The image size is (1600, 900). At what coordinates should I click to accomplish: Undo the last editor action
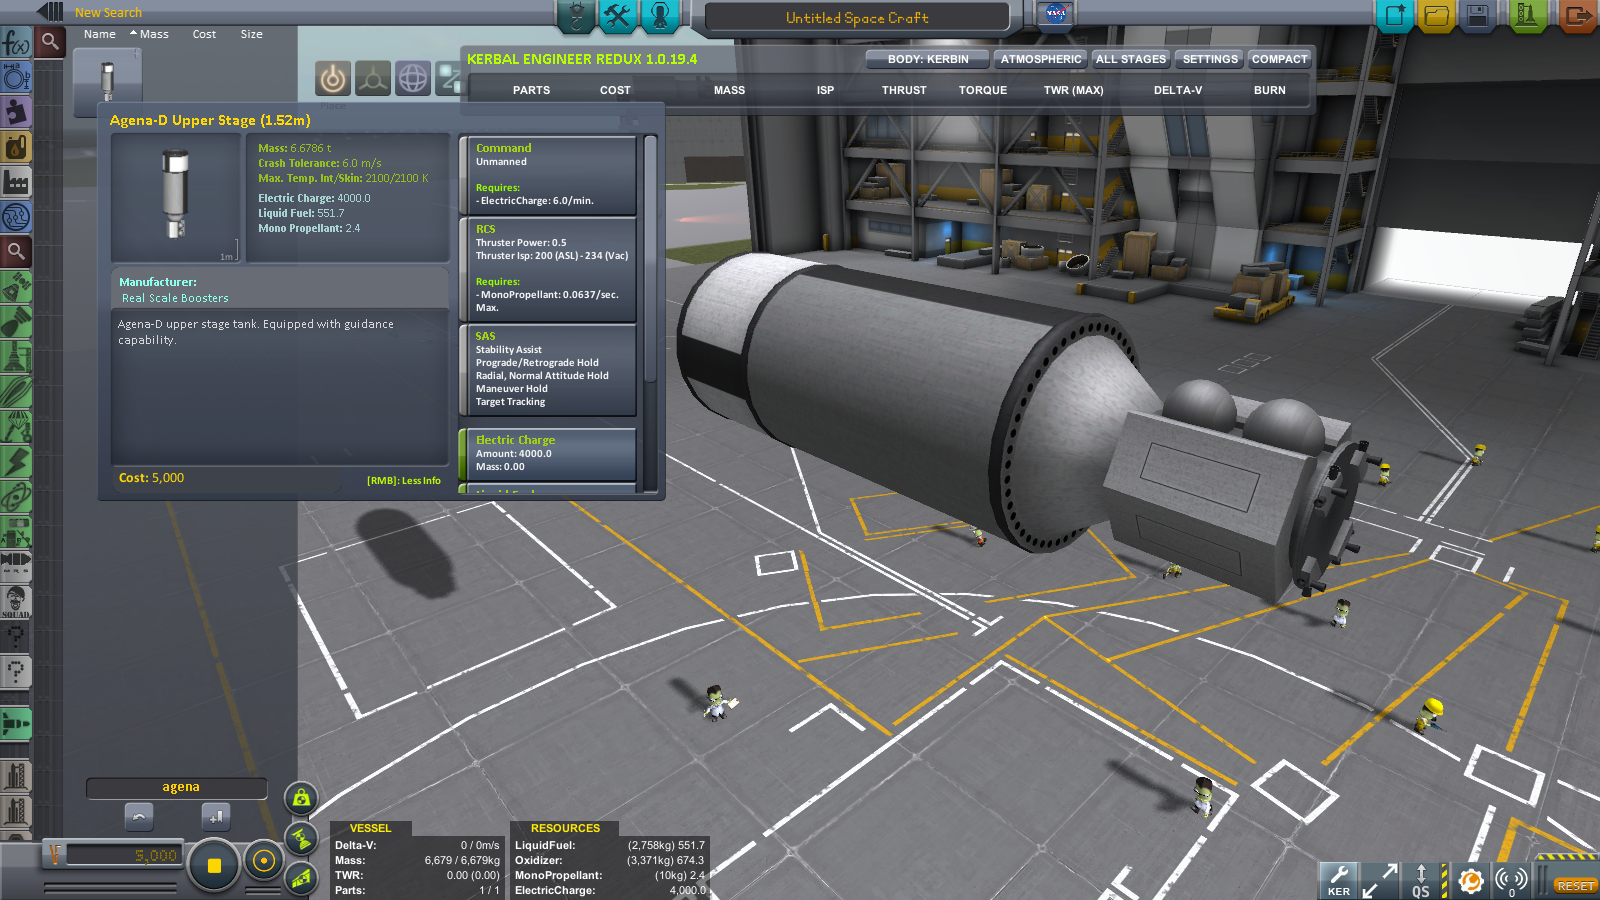pyautogui.click(x=139, y=816)
